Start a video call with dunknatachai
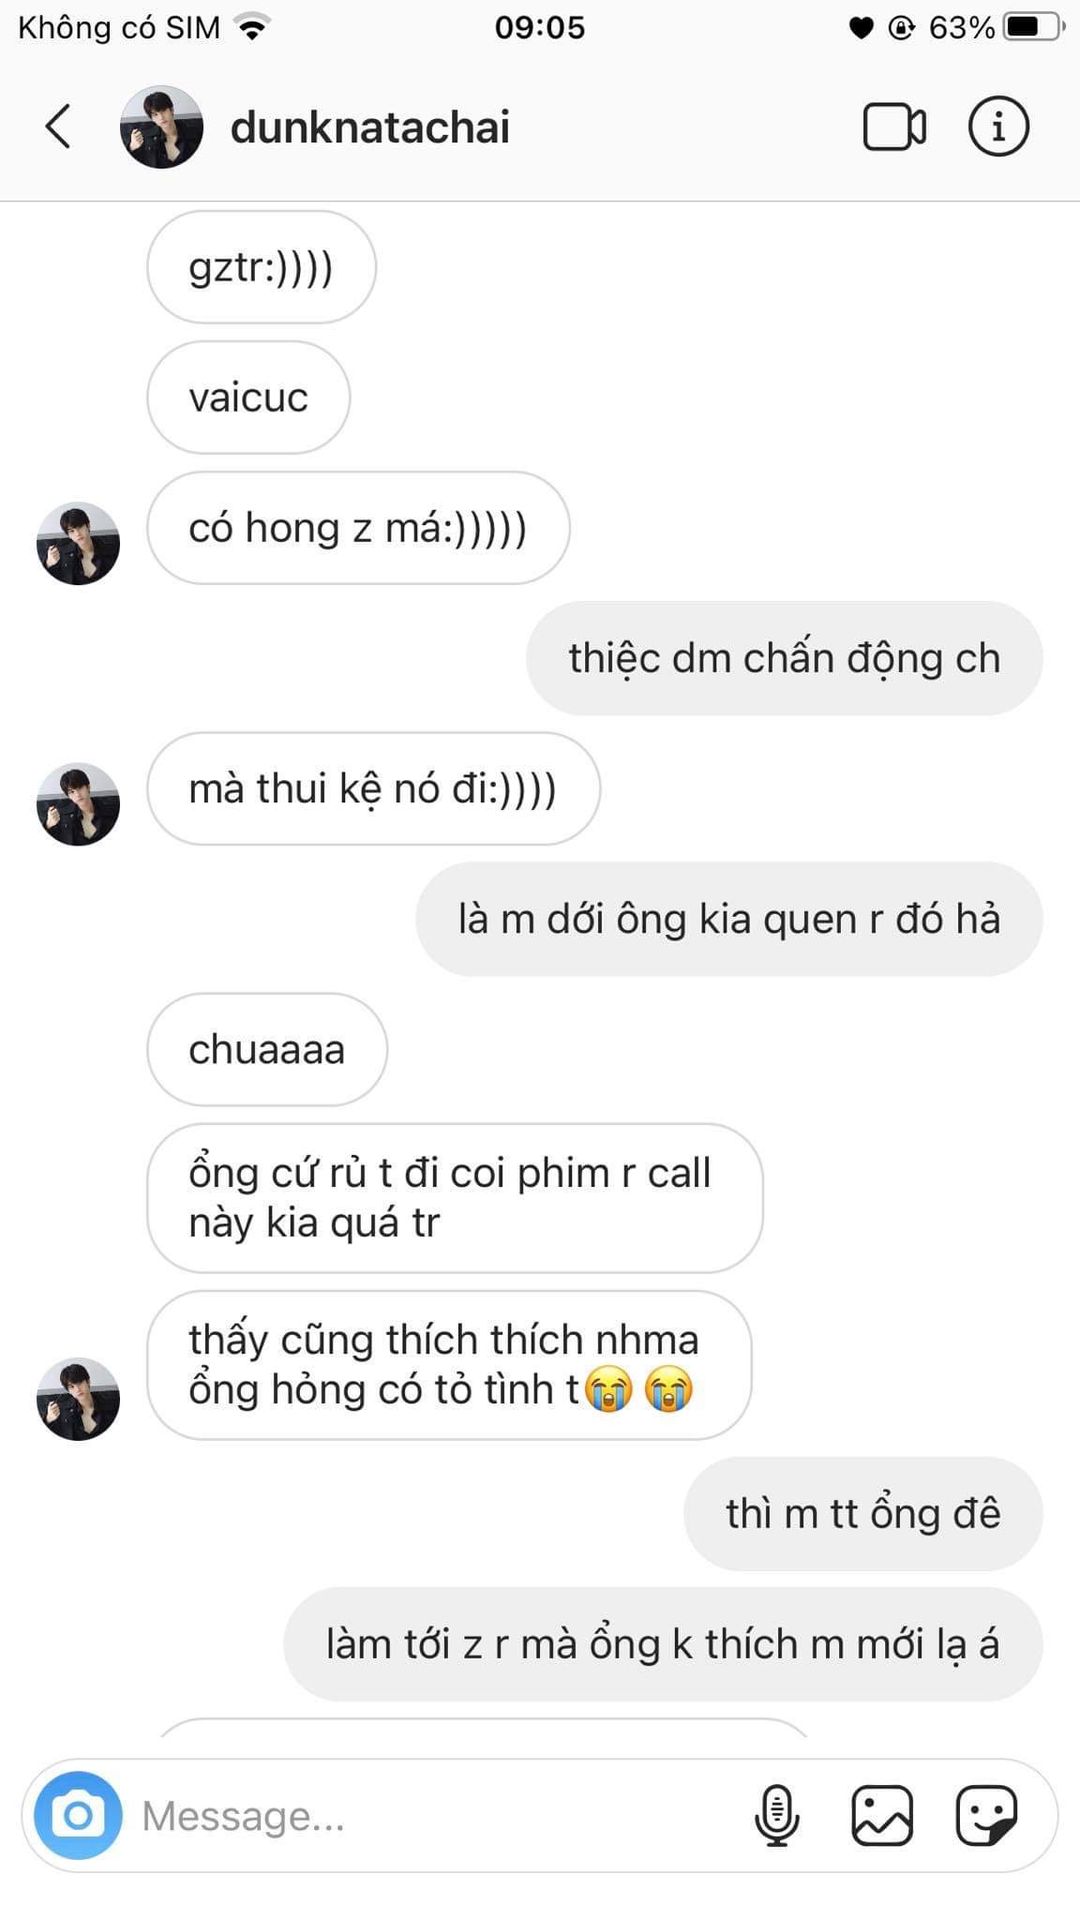1080x1920 pixels. pos(894,127)
